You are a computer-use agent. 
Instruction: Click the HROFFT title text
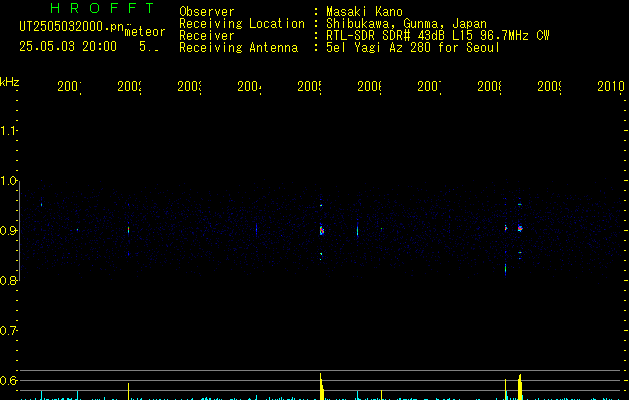tap(102, 8)
